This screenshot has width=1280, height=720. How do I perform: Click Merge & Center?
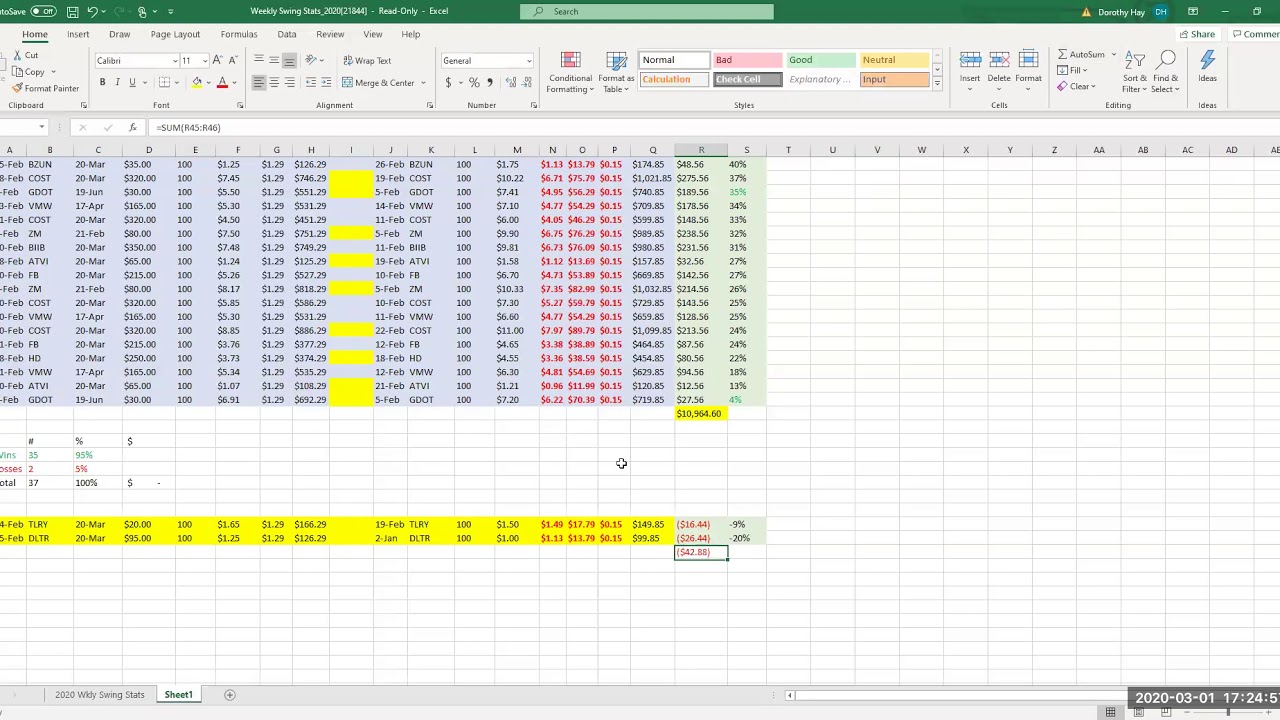pyautogui.click(x=378, y=82)
